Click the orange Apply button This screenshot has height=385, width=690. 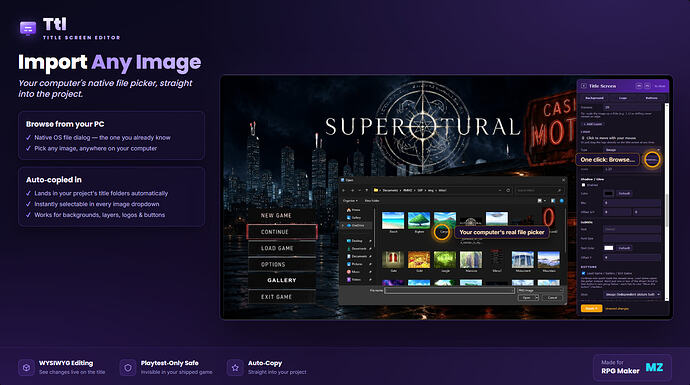pyautogui.click(x=591, y=308)
